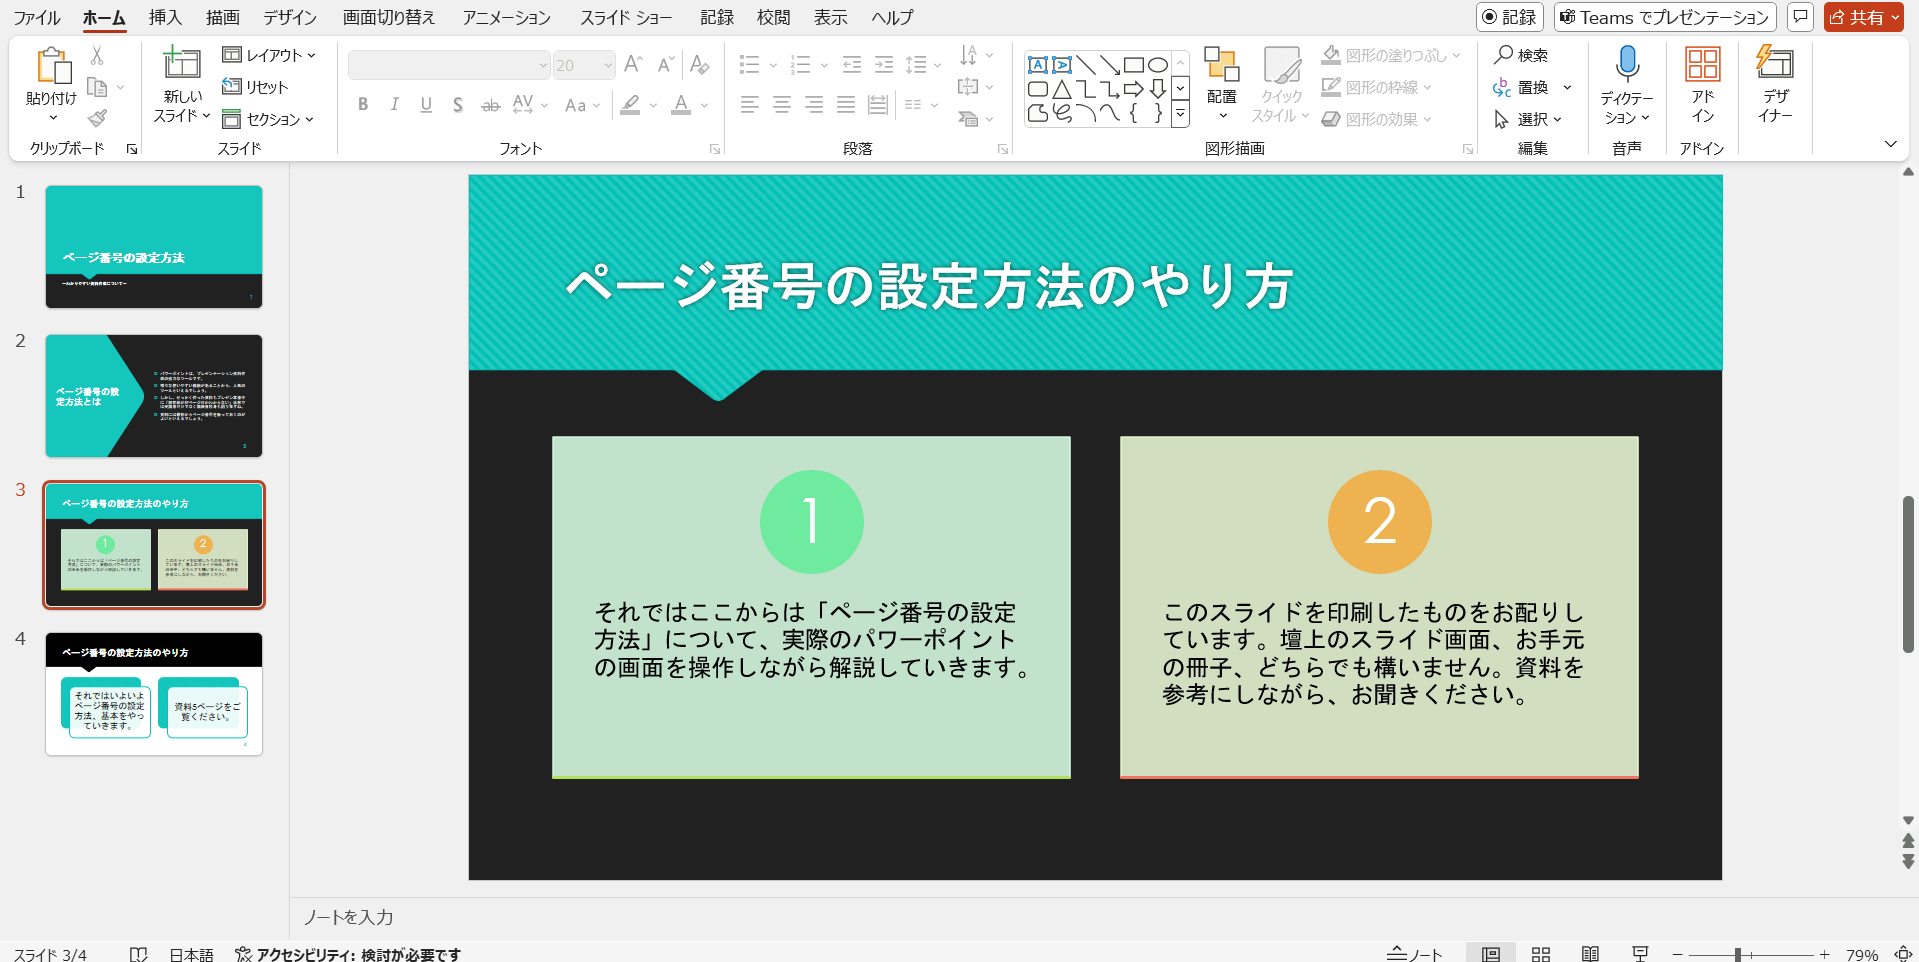Expand the shapes gallery more button
This screenshot has width=1919, height=962.
tap(1181, 114)
